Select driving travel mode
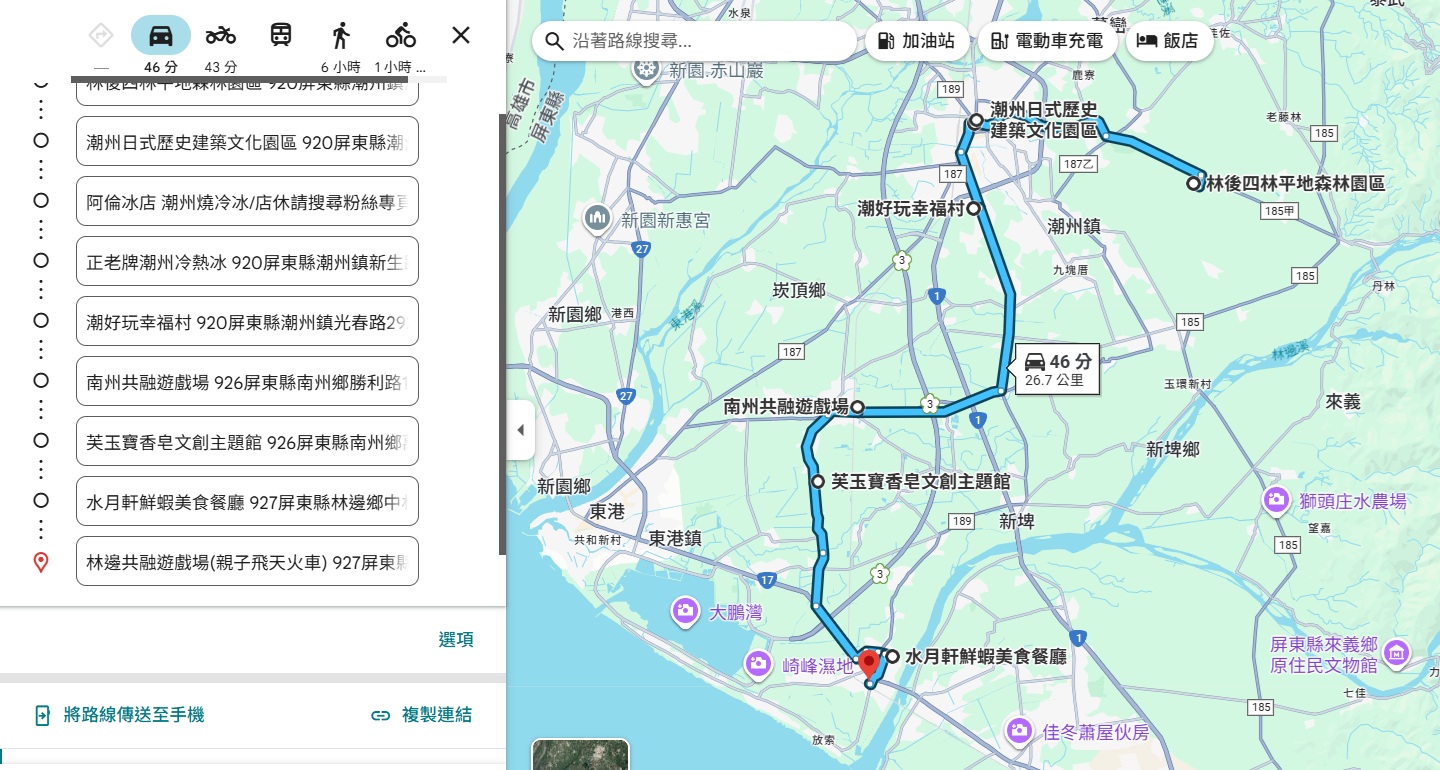This screenshot has width=1440, height=770. (160, 36)
